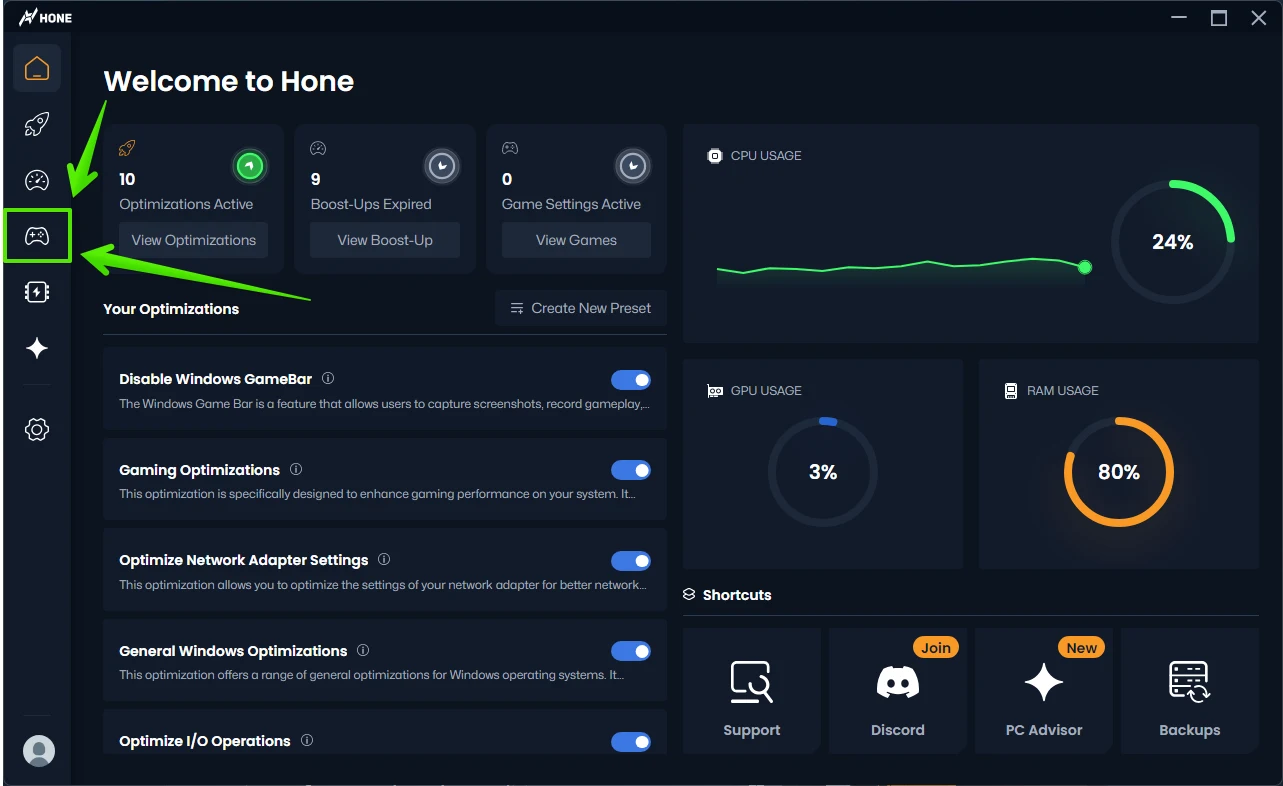Show info for Gaming Optimizations
Screen dimensions: 1283x786
296,470
